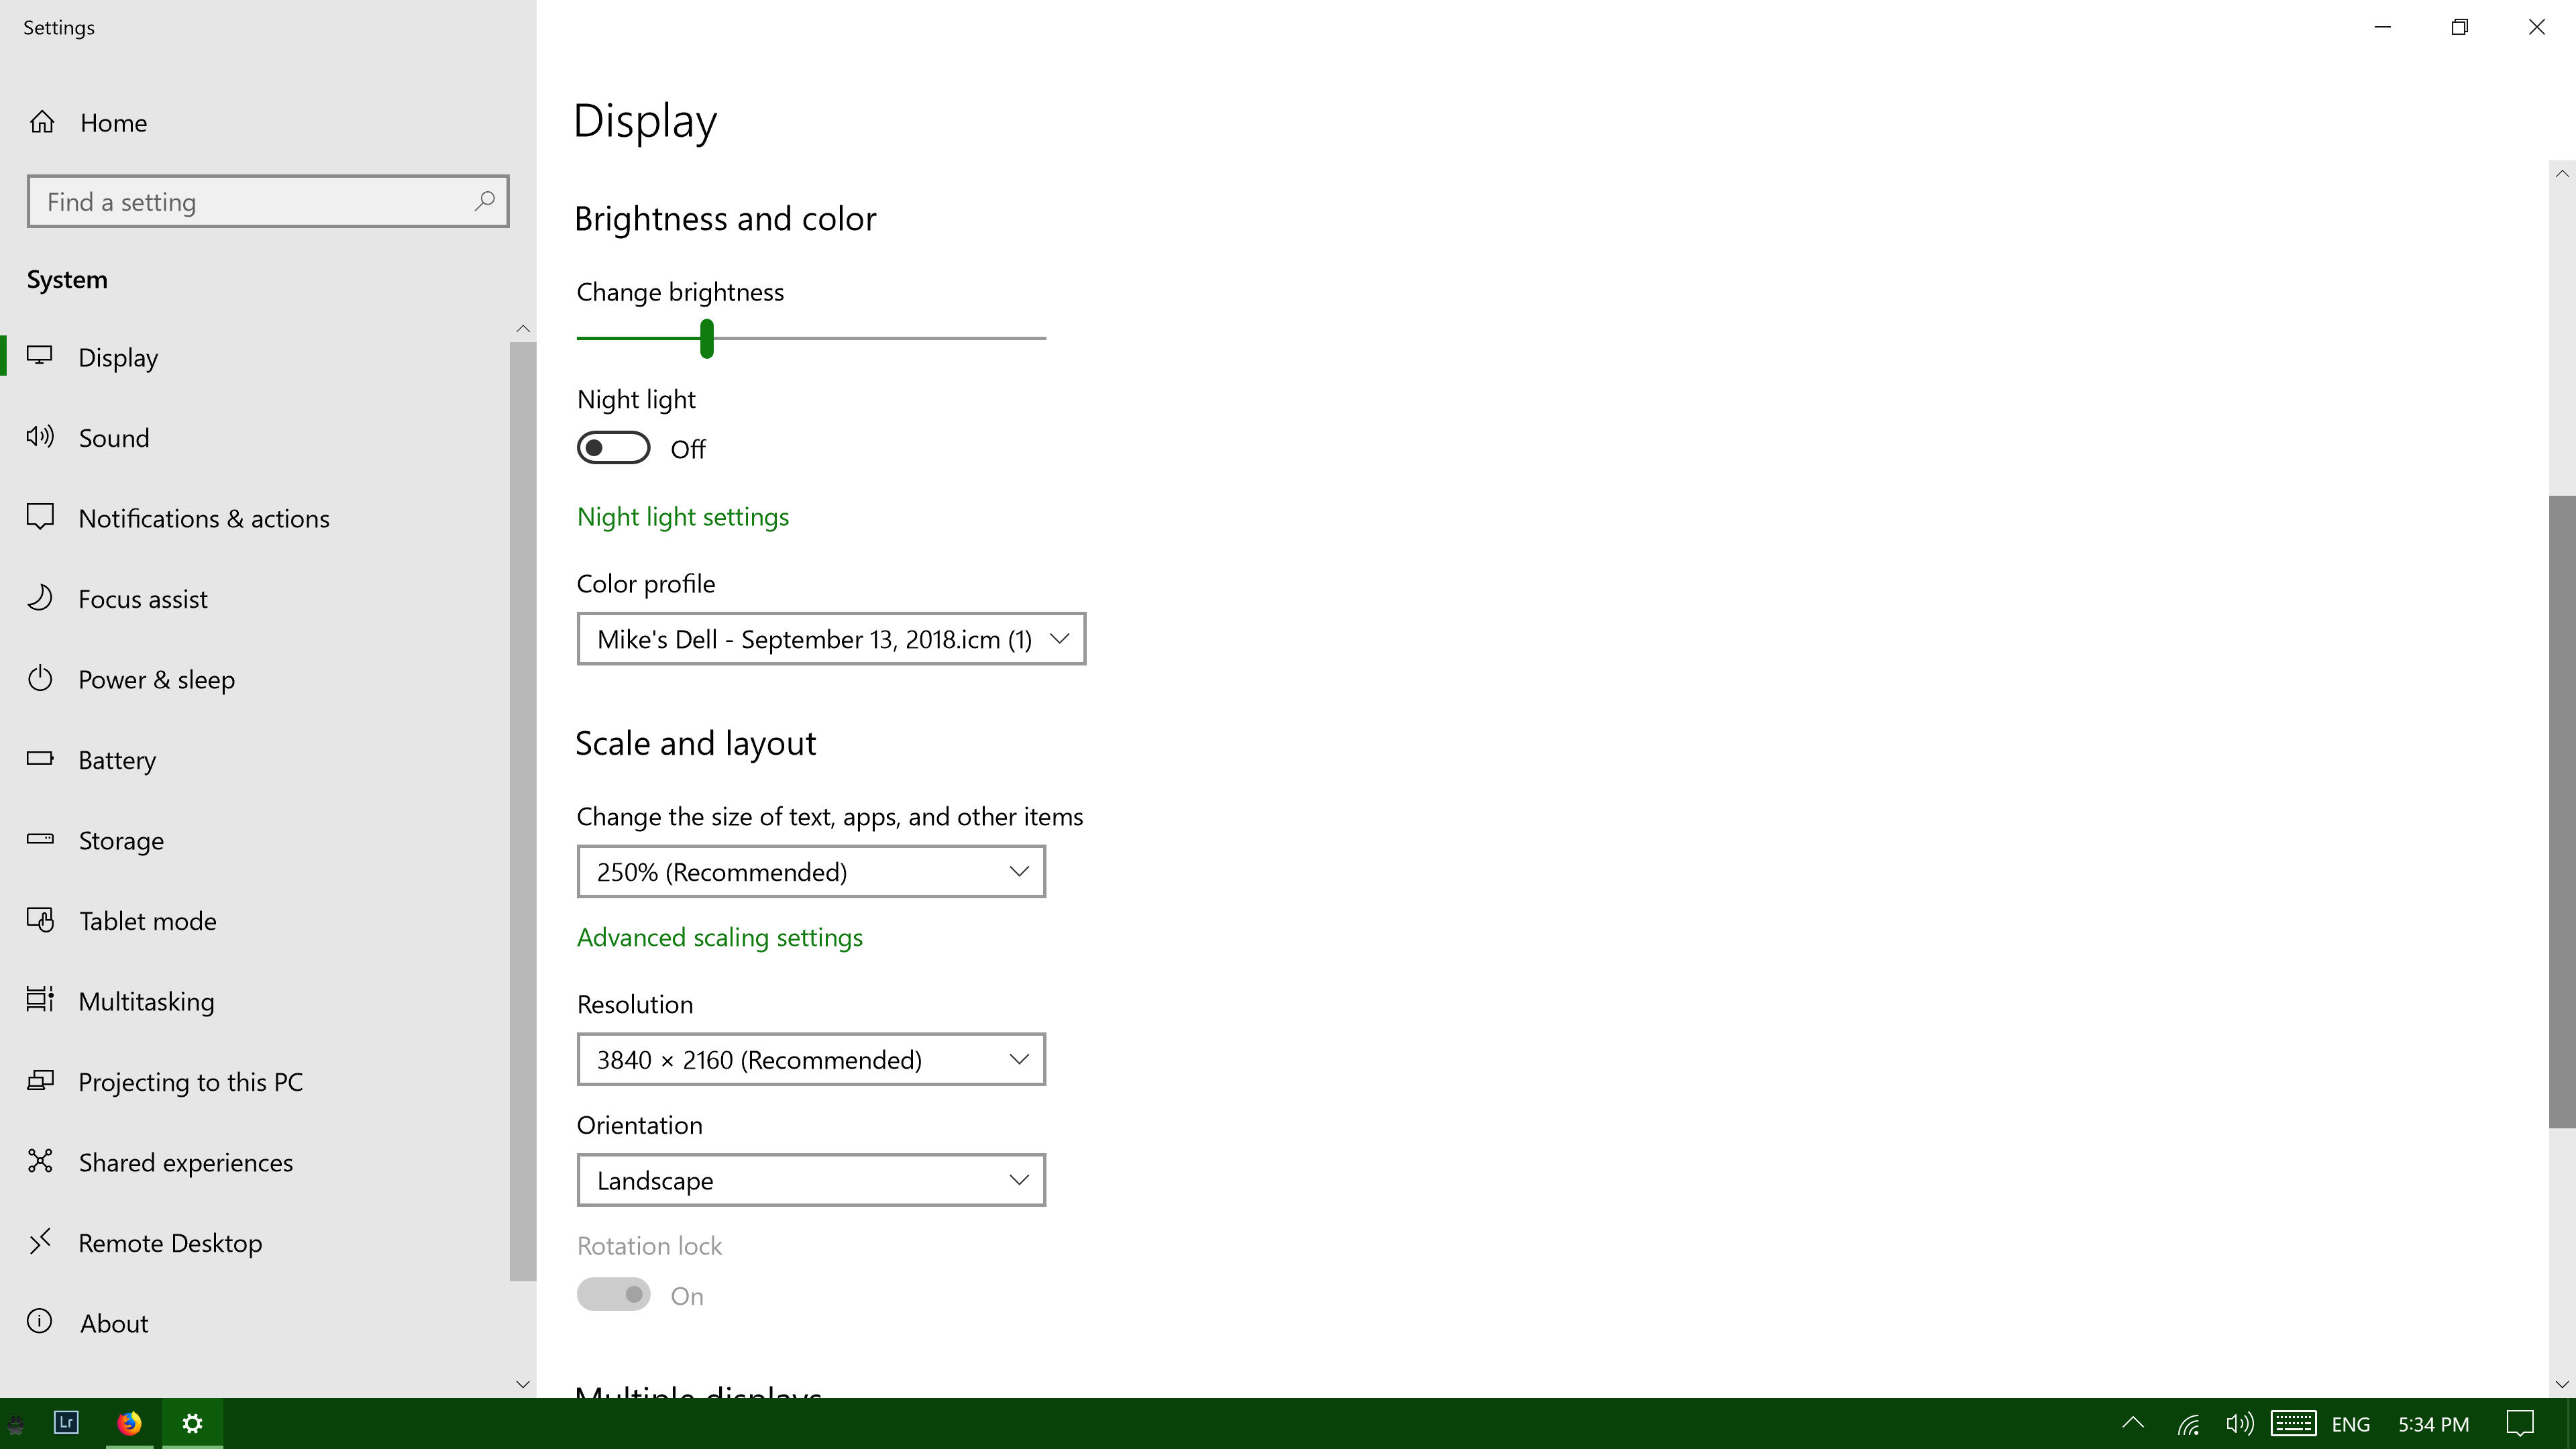Image resolution: width=2576 pixels, height=1449 pixels.
Task: Open Firefox from the taskbar
Action: 129,1423
